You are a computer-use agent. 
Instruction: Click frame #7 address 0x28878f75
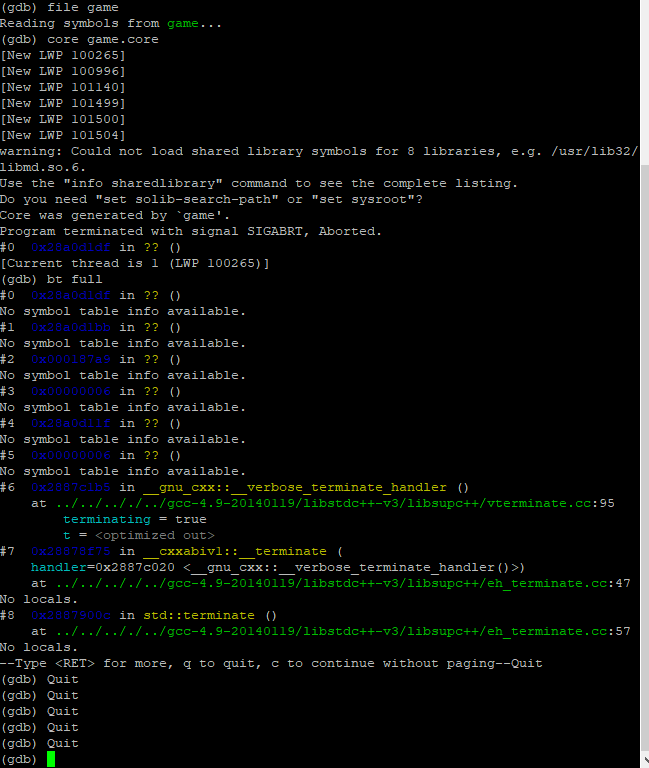(x=71, y=552)
